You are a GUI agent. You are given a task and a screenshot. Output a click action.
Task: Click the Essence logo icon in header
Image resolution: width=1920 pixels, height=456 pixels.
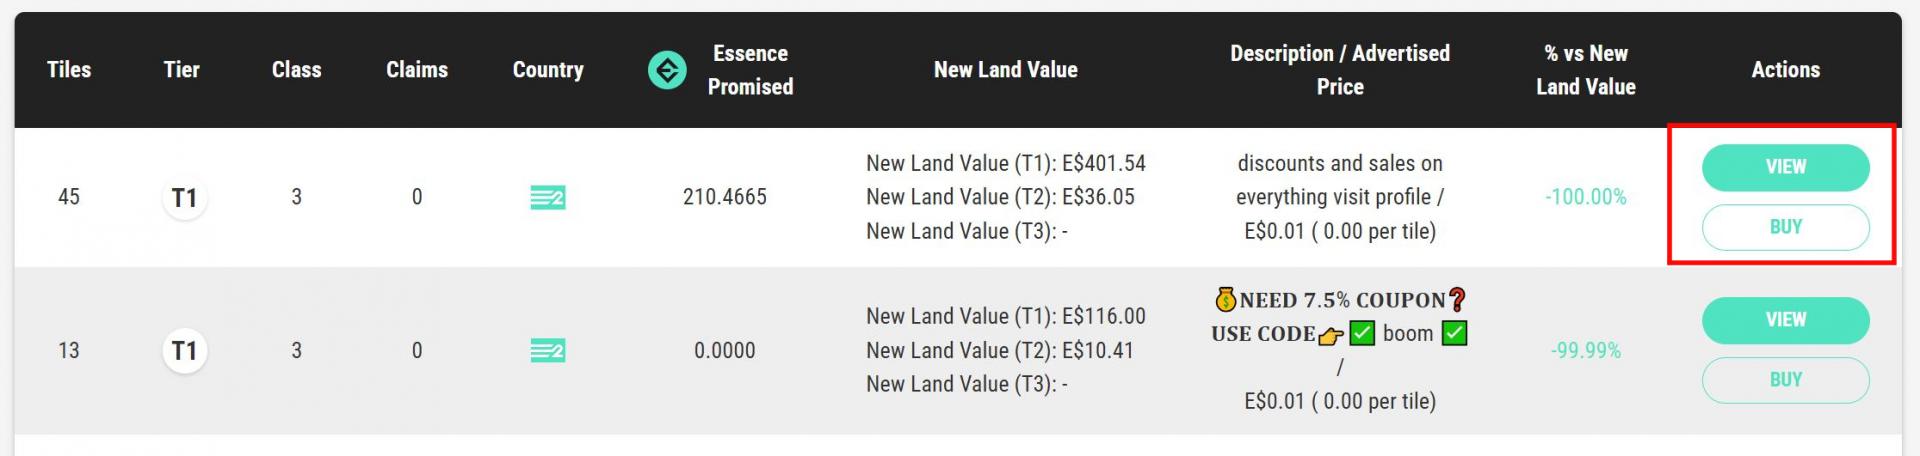pos(667,70)
